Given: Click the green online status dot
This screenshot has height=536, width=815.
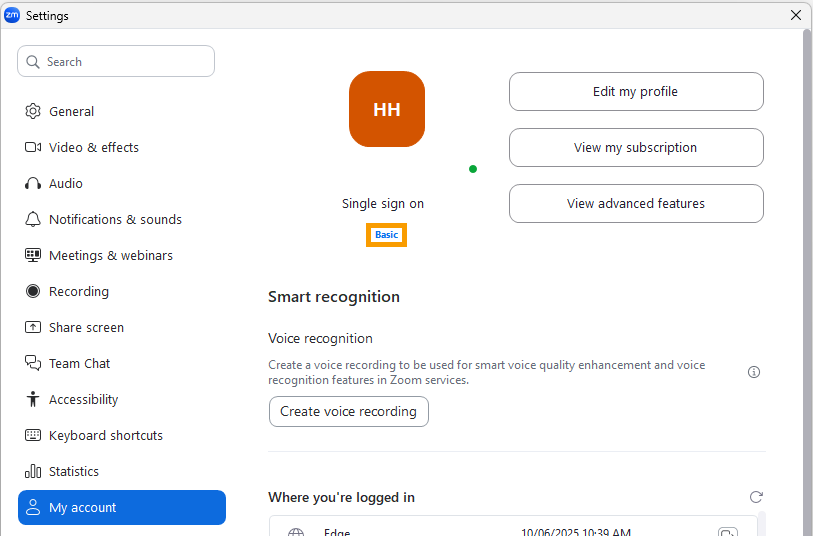Looking at the screenshot, I should click(472, 169).
